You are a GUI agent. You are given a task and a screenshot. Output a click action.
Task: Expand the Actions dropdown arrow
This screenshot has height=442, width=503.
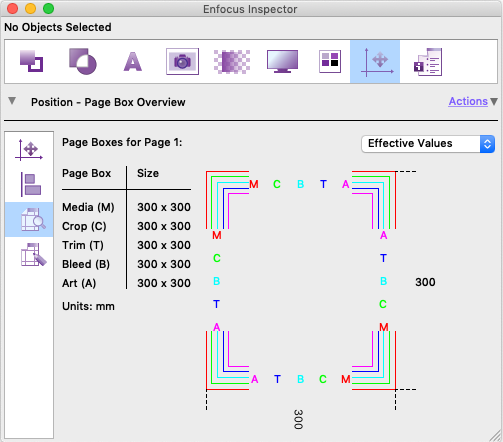click(x=494, y=101)
